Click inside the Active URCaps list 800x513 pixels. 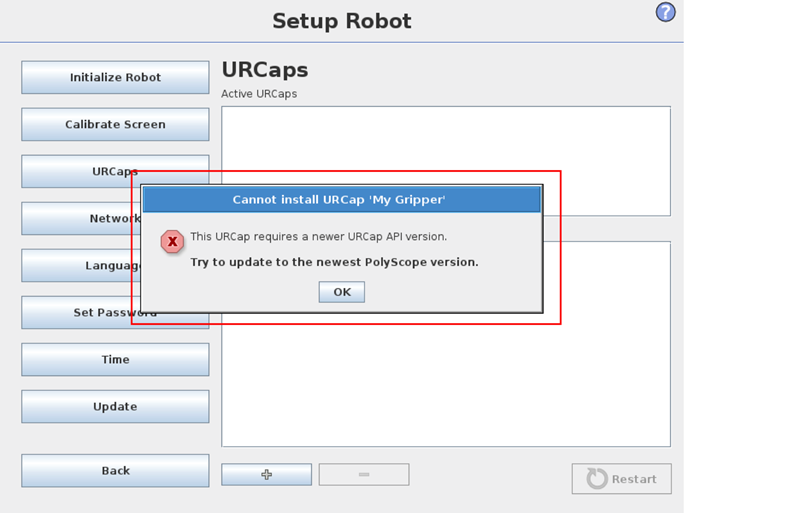pyautogui.click(x=446, y=139)
